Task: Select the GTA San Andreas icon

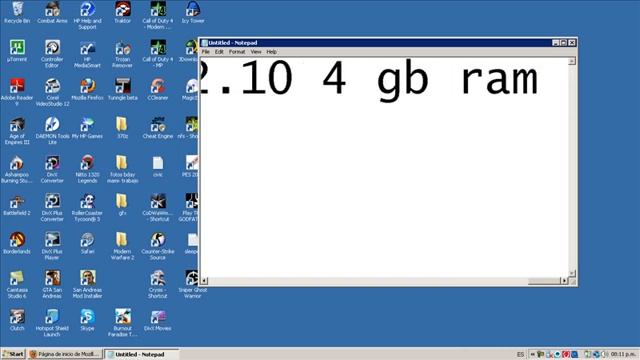Action: tap(52, 284)
